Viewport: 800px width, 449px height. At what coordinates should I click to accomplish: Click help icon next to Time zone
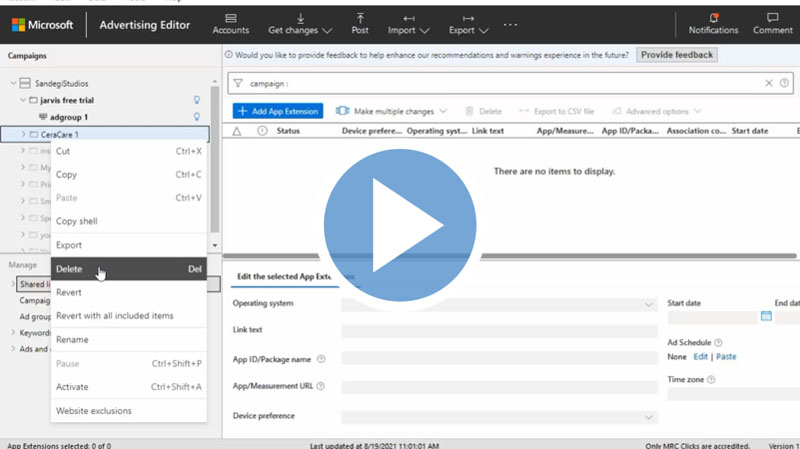[711, 380]
